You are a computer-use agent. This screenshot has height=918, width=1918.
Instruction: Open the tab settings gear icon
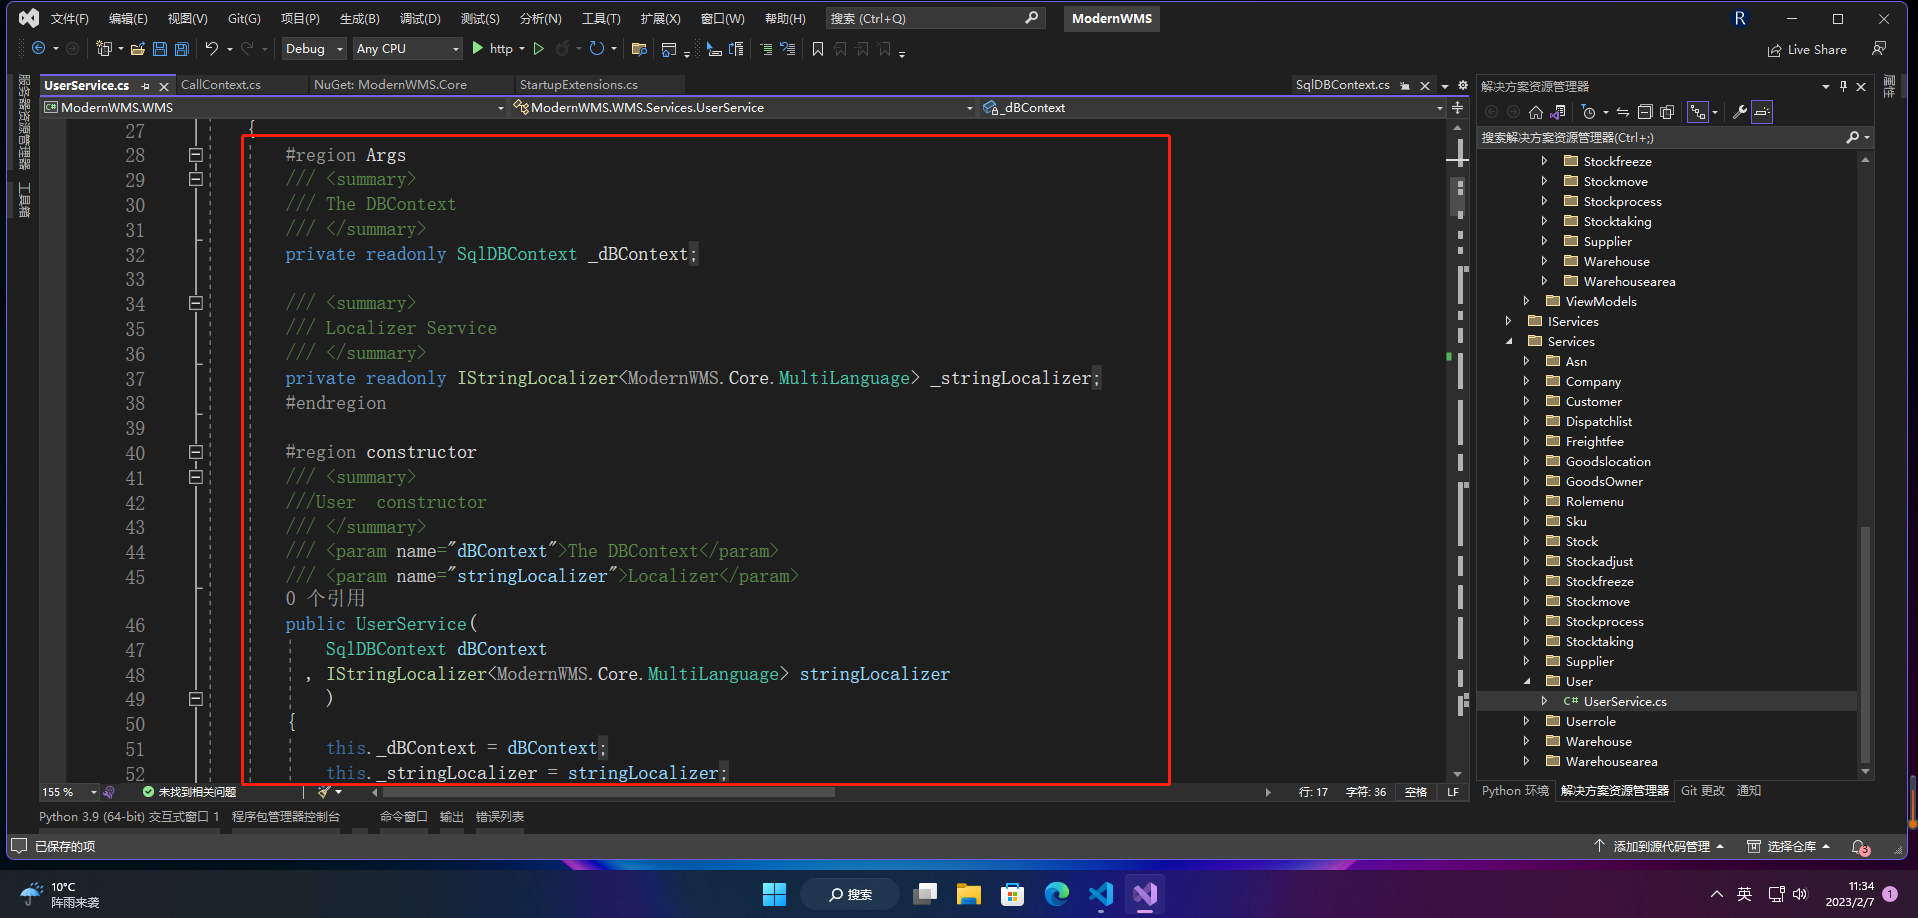1463,85
